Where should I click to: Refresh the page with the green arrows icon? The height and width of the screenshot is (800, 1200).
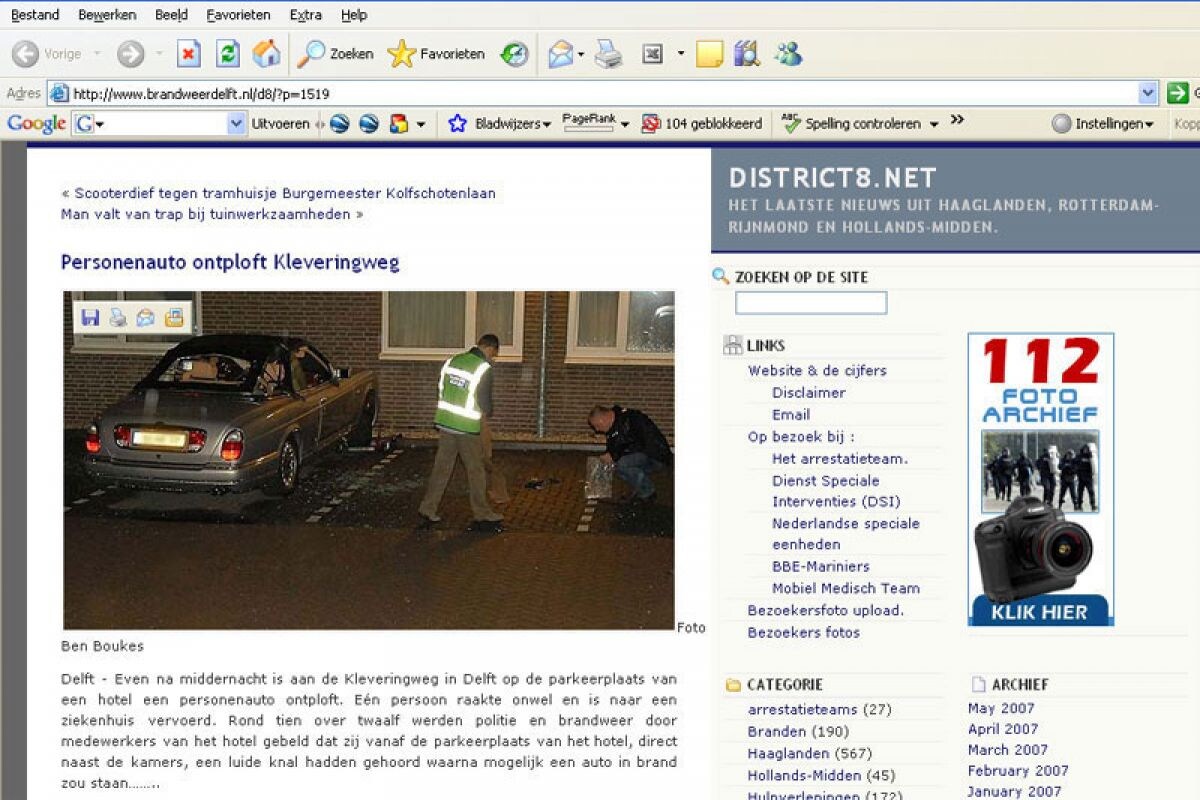(x=228, y=53)
